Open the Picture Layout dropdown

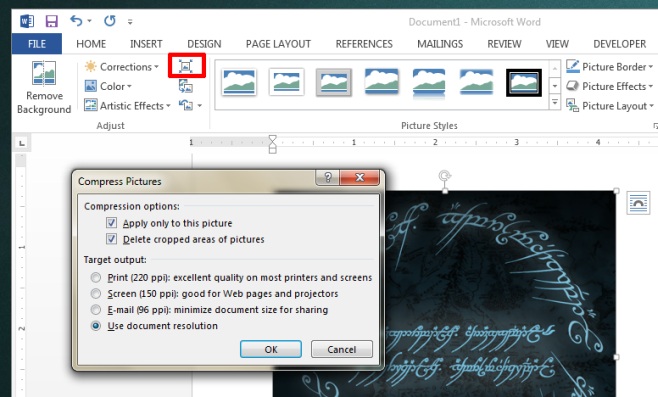(609, 106)
